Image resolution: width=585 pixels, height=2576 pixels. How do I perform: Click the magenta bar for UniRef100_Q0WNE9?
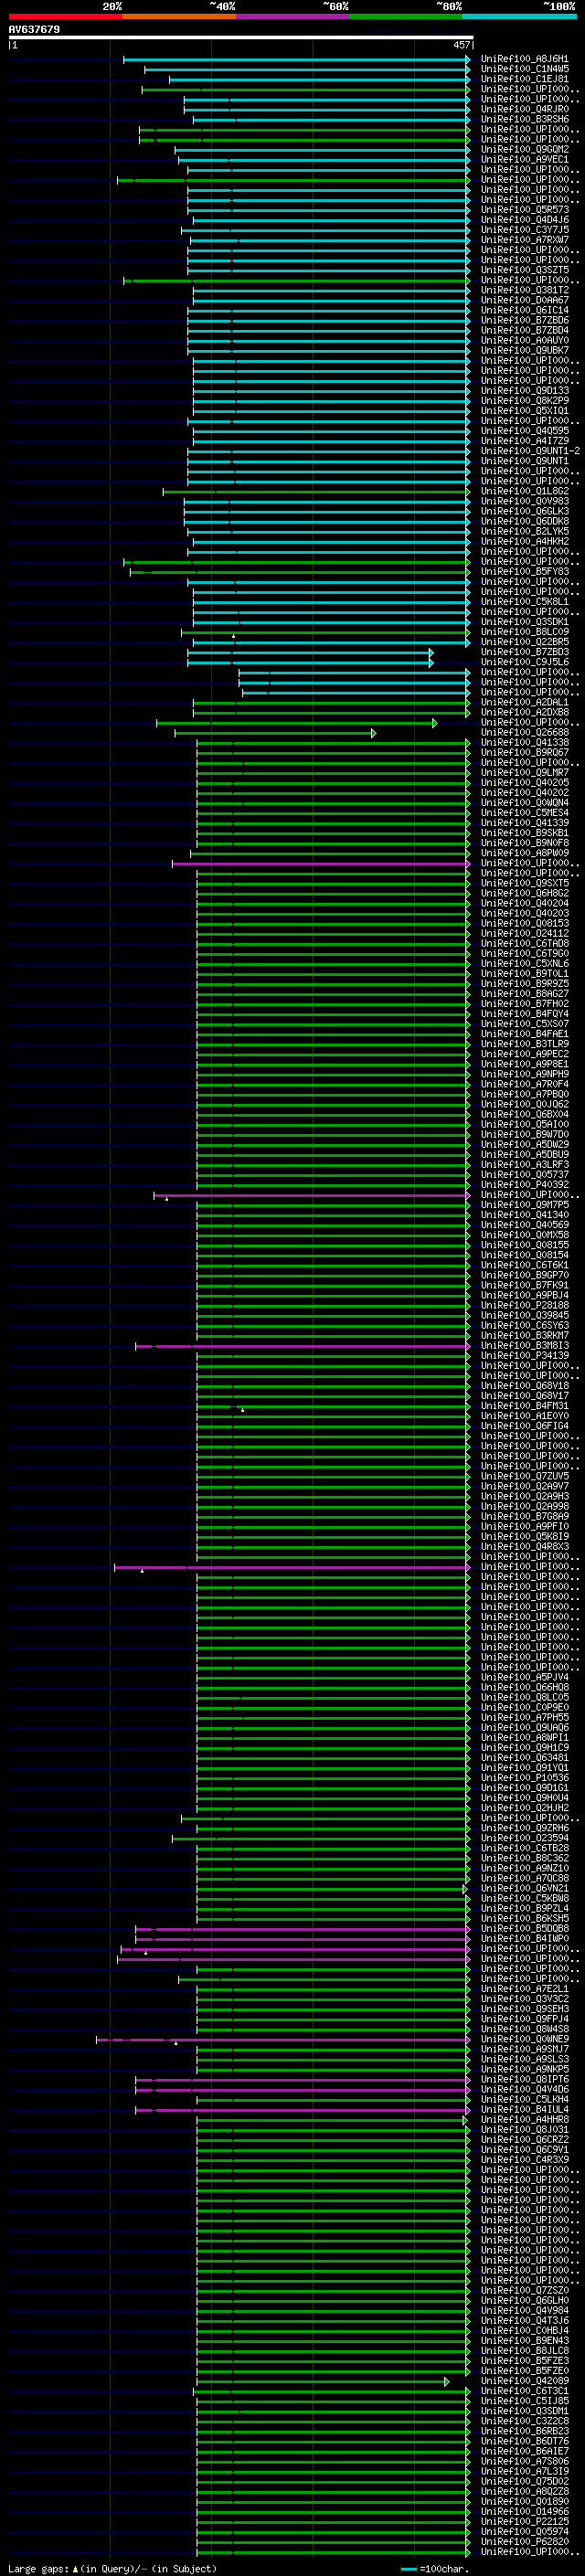(x=283, y=2039)
